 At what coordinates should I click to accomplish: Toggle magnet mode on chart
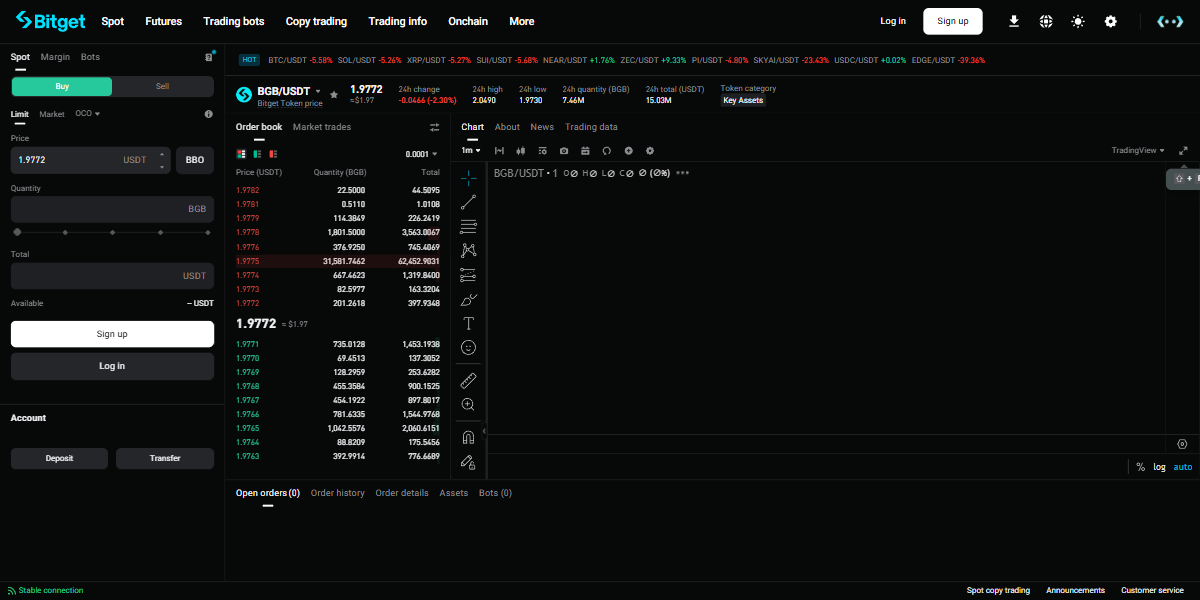point(468,437)
